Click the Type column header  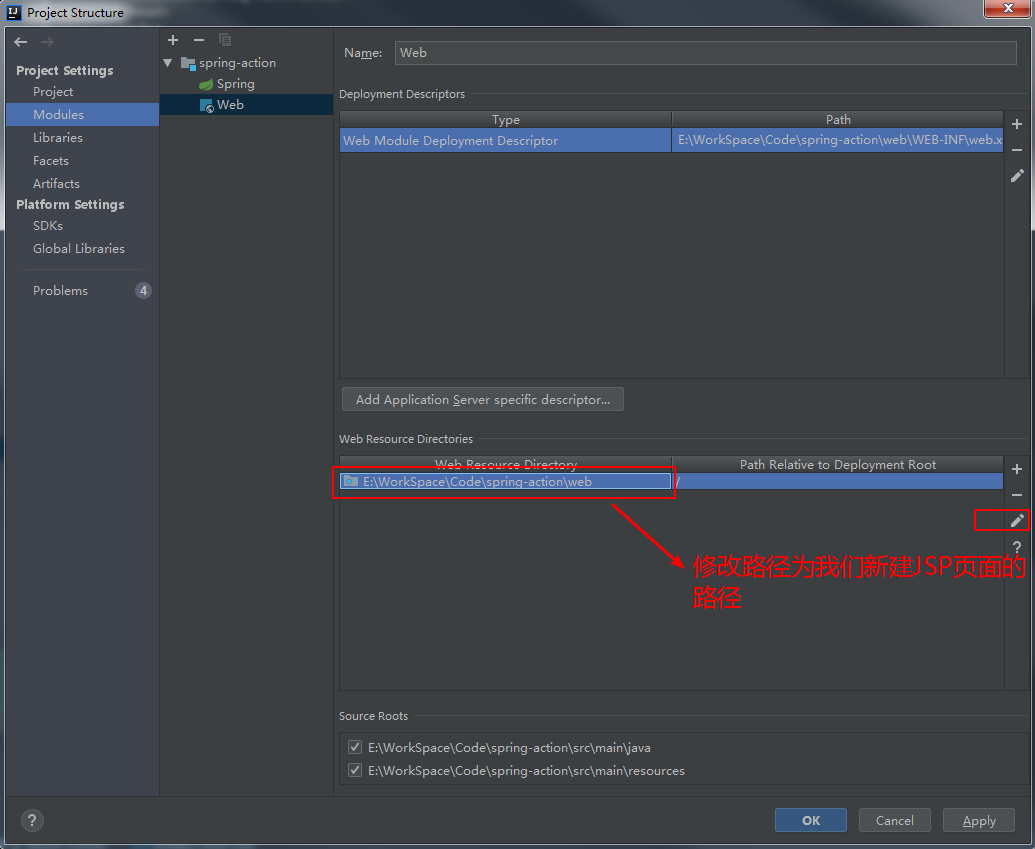pyautogui.click(x=506, y=119)
